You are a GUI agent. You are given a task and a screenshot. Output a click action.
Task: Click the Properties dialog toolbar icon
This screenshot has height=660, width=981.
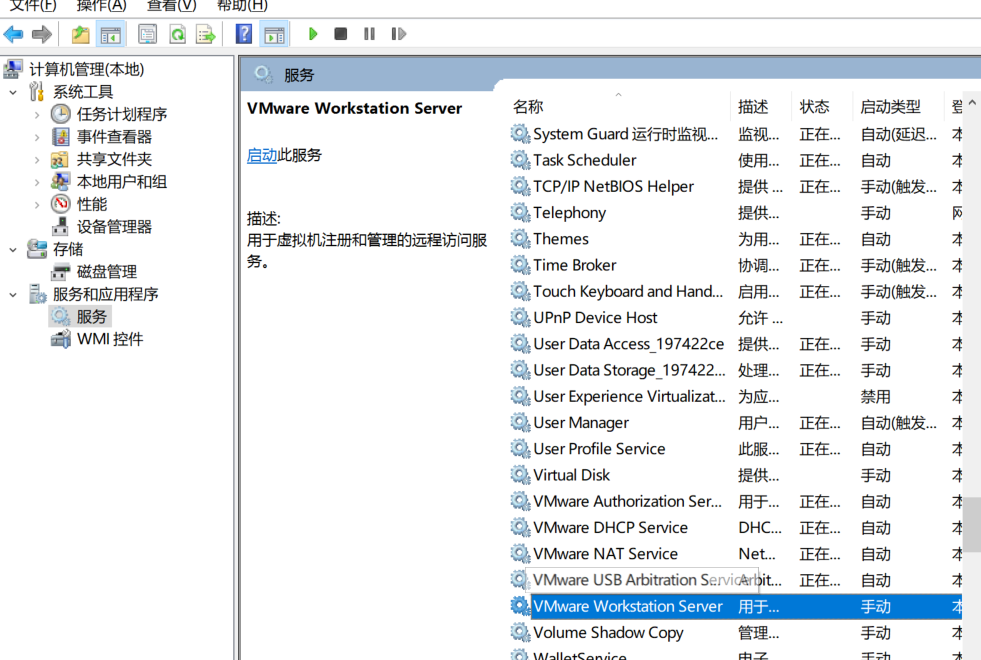[x=145, y=33]
